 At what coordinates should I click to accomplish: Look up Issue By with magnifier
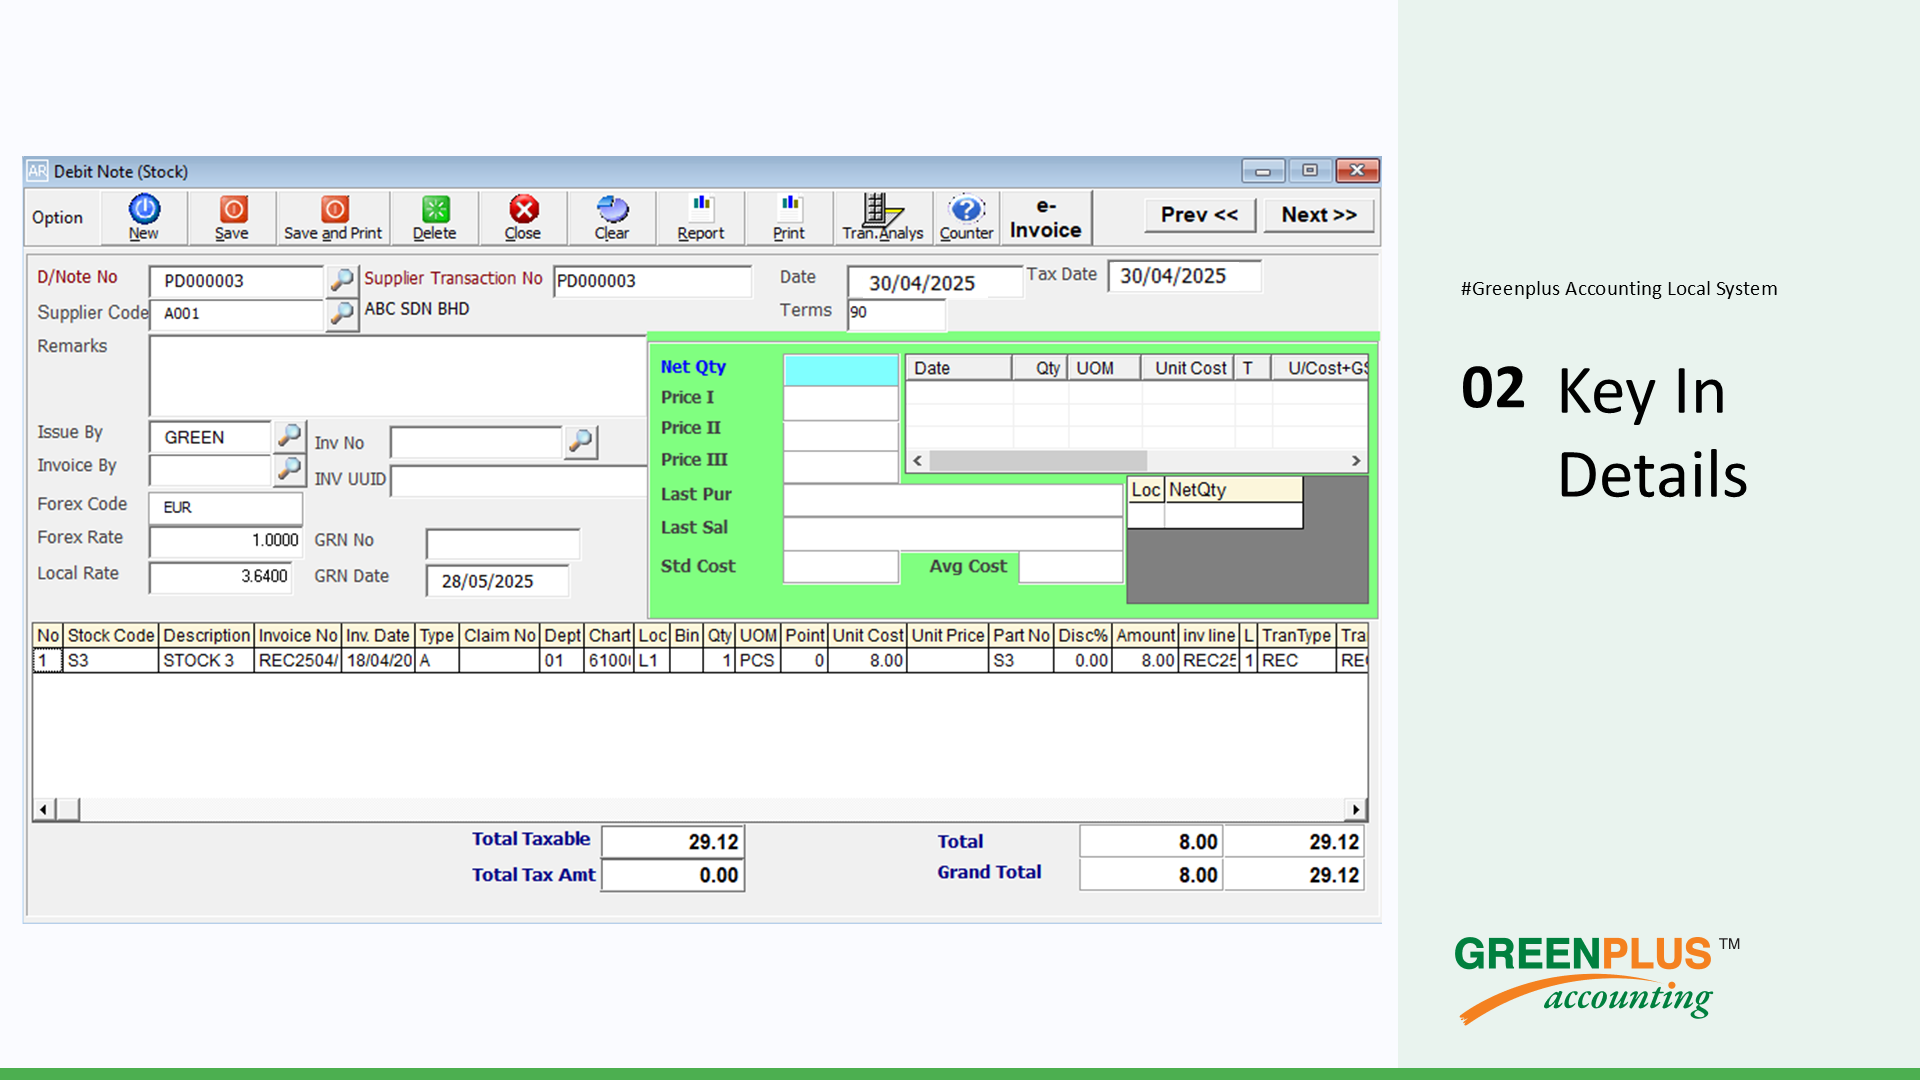pyautogui.click(x=289, y=436)
